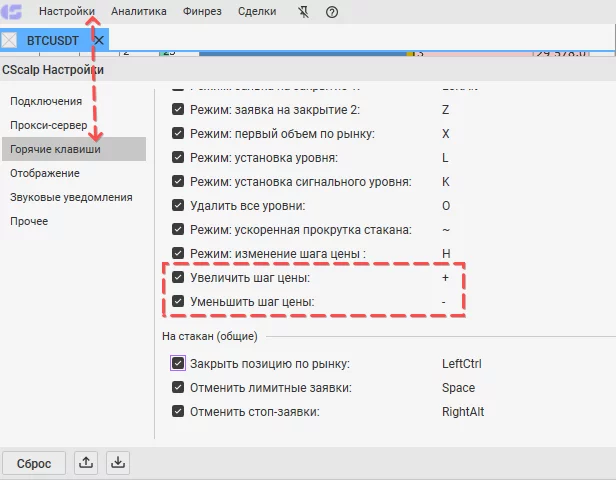Image resolution: width=616 pixels, height=480 pixels.
Task: Toggle 'заявка на закрытие 2' checkbox
Action: click(178, 109)
